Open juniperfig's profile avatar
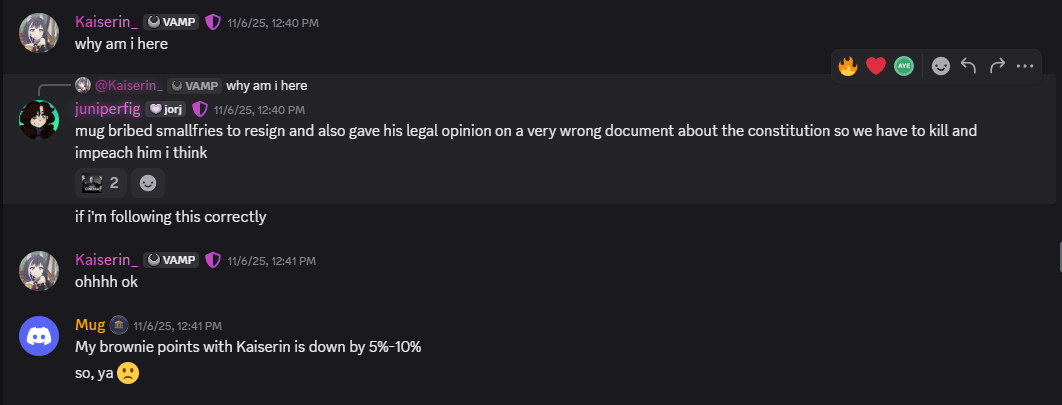Image resolution: width=1062 pixels, height=405 pixels. click(40, 120)
